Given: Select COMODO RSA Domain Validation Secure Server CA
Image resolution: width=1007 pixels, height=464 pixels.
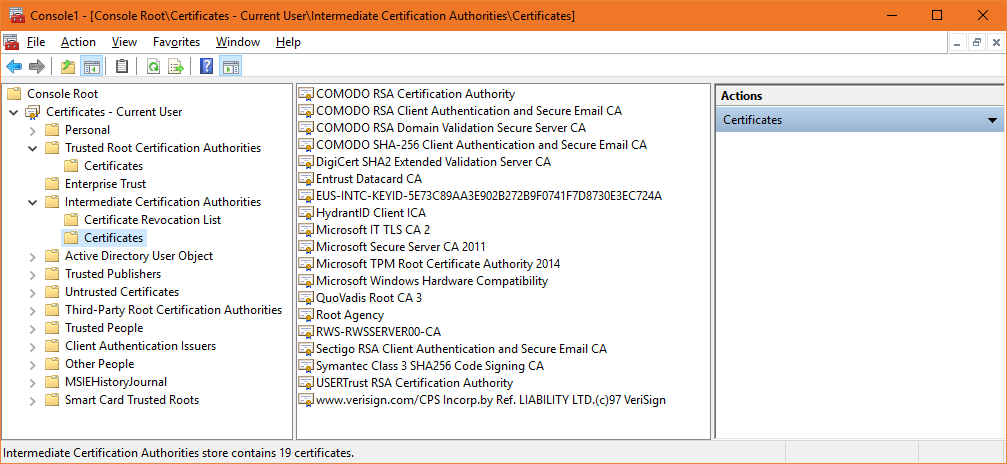Looking at the screenshot, I should point(451,128).
